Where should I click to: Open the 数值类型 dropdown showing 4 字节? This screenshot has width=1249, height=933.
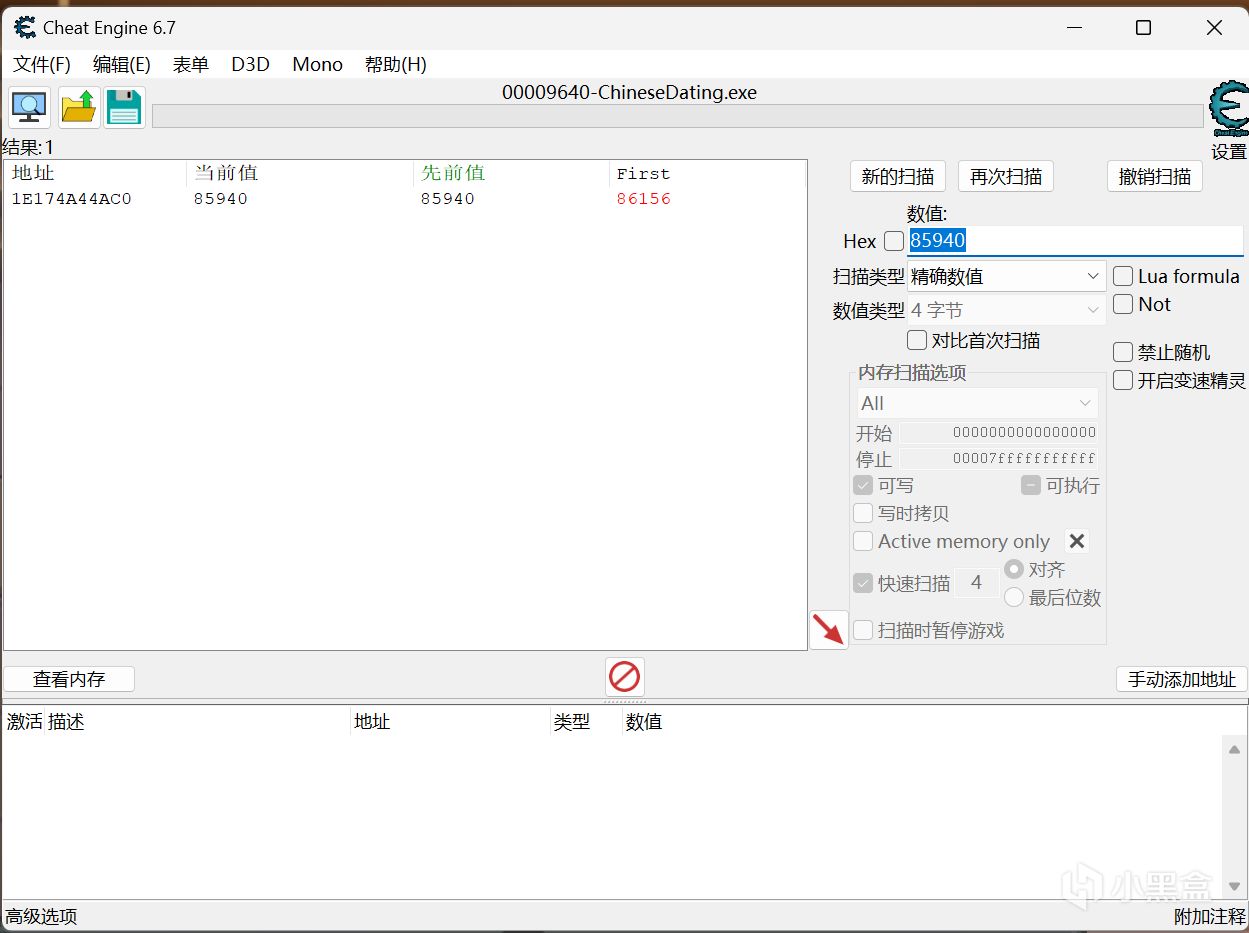tap(1006, 310)
